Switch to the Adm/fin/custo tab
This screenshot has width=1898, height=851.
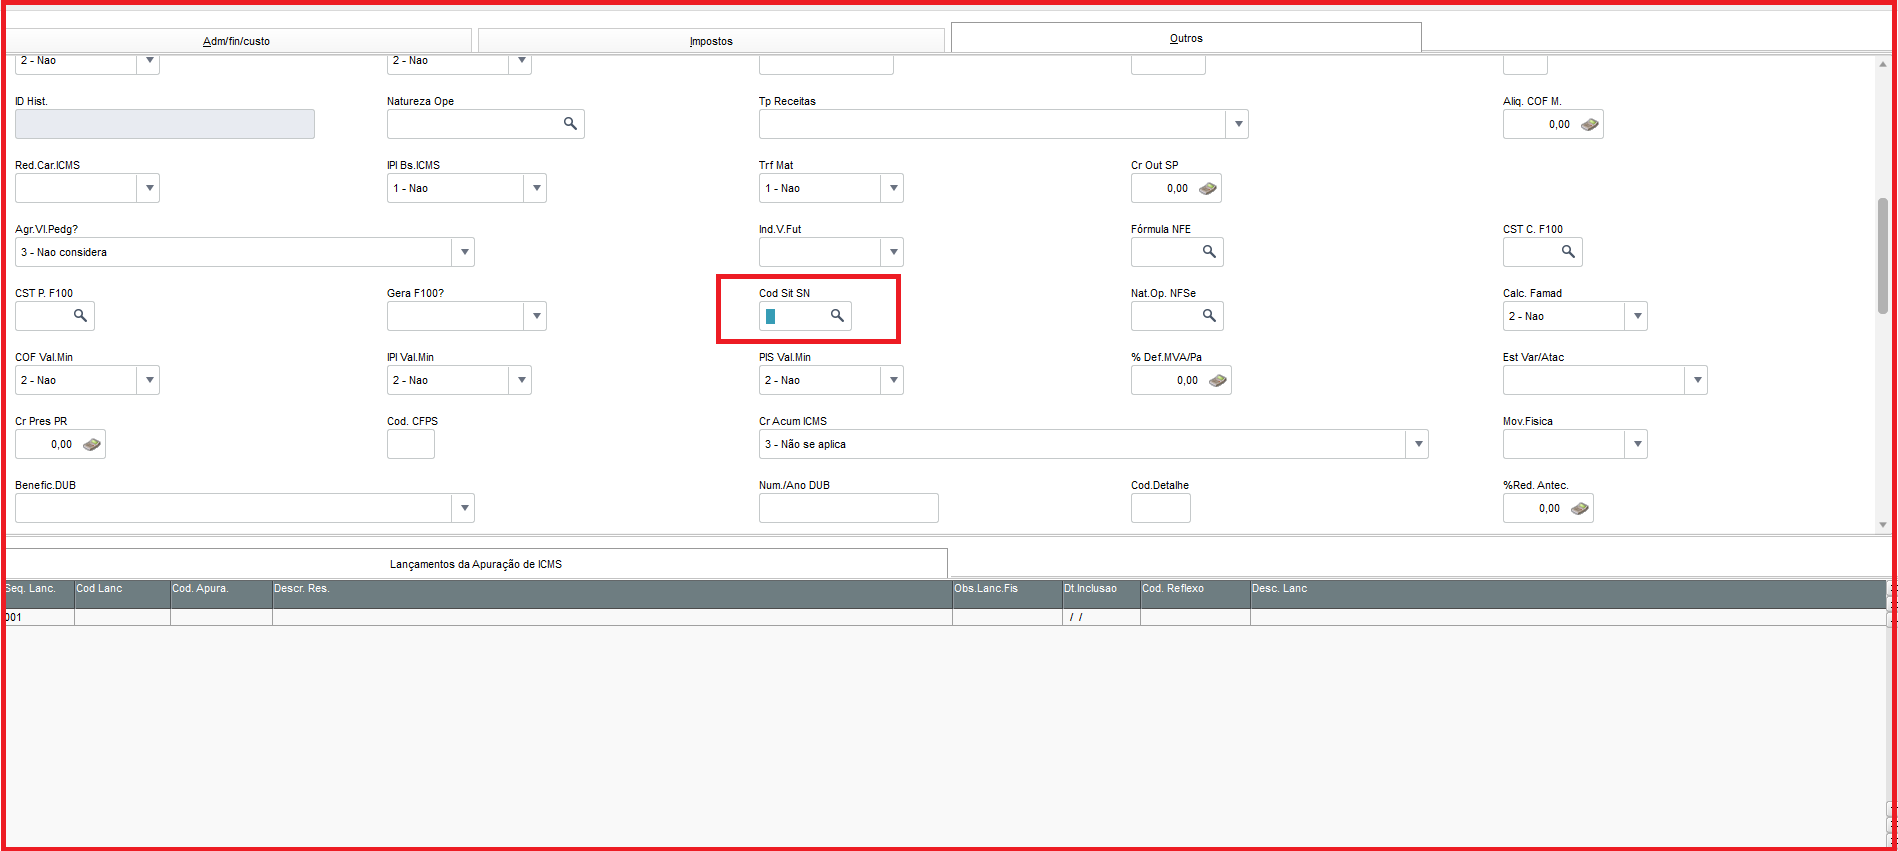point(237,41)
